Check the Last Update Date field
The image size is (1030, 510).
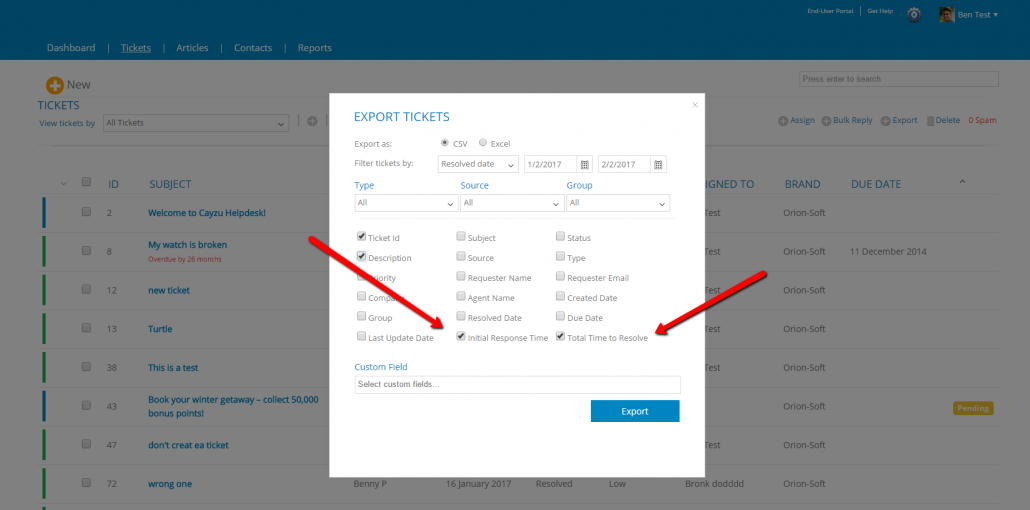pyautogui.click(x=361, y=336)
